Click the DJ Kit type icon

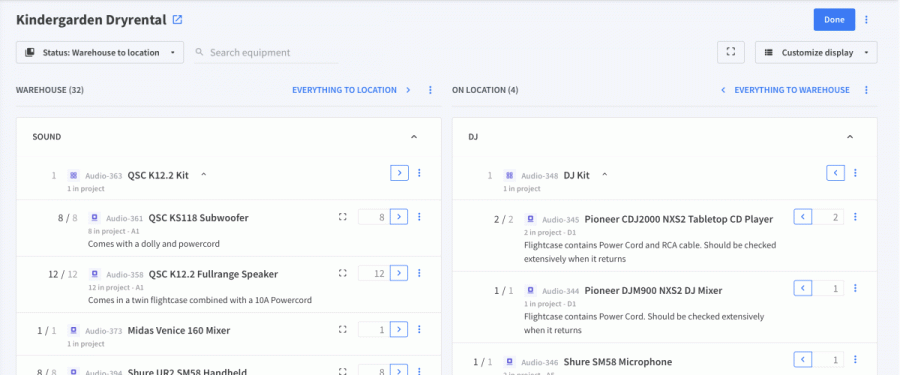[x=509, y=175]
